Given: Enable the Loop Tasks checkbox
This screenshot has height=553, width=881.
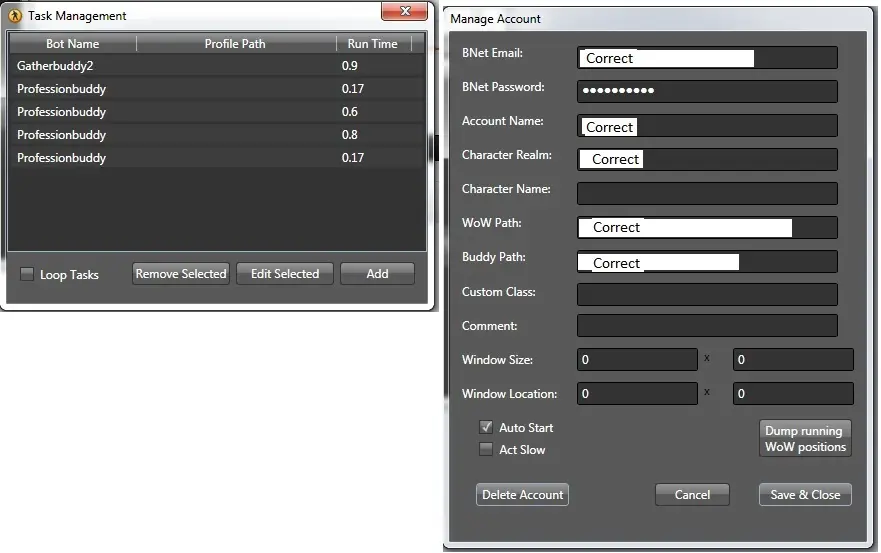Looking at the screenshot, I should click(27, 274).
